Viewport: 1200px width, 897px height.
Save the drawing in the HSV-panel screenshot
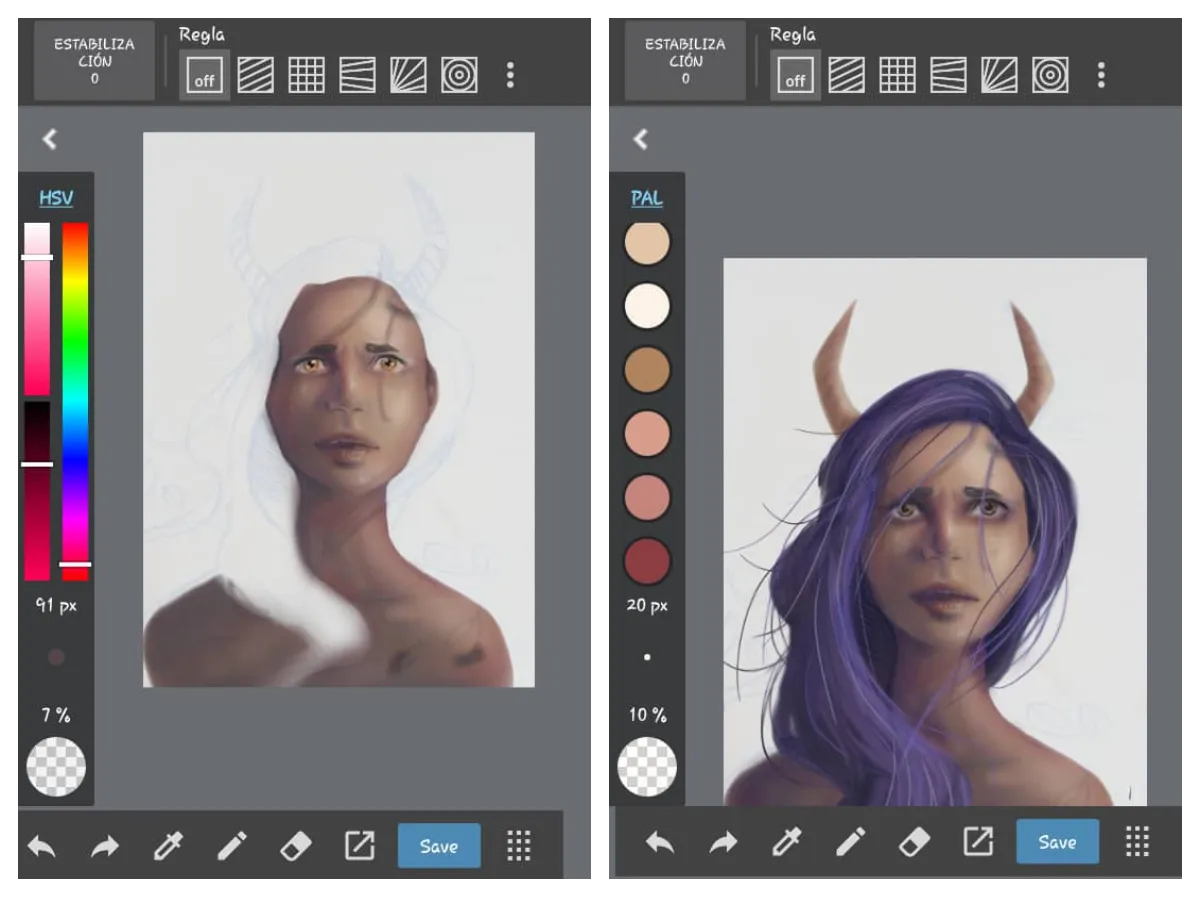pos(439,846)
